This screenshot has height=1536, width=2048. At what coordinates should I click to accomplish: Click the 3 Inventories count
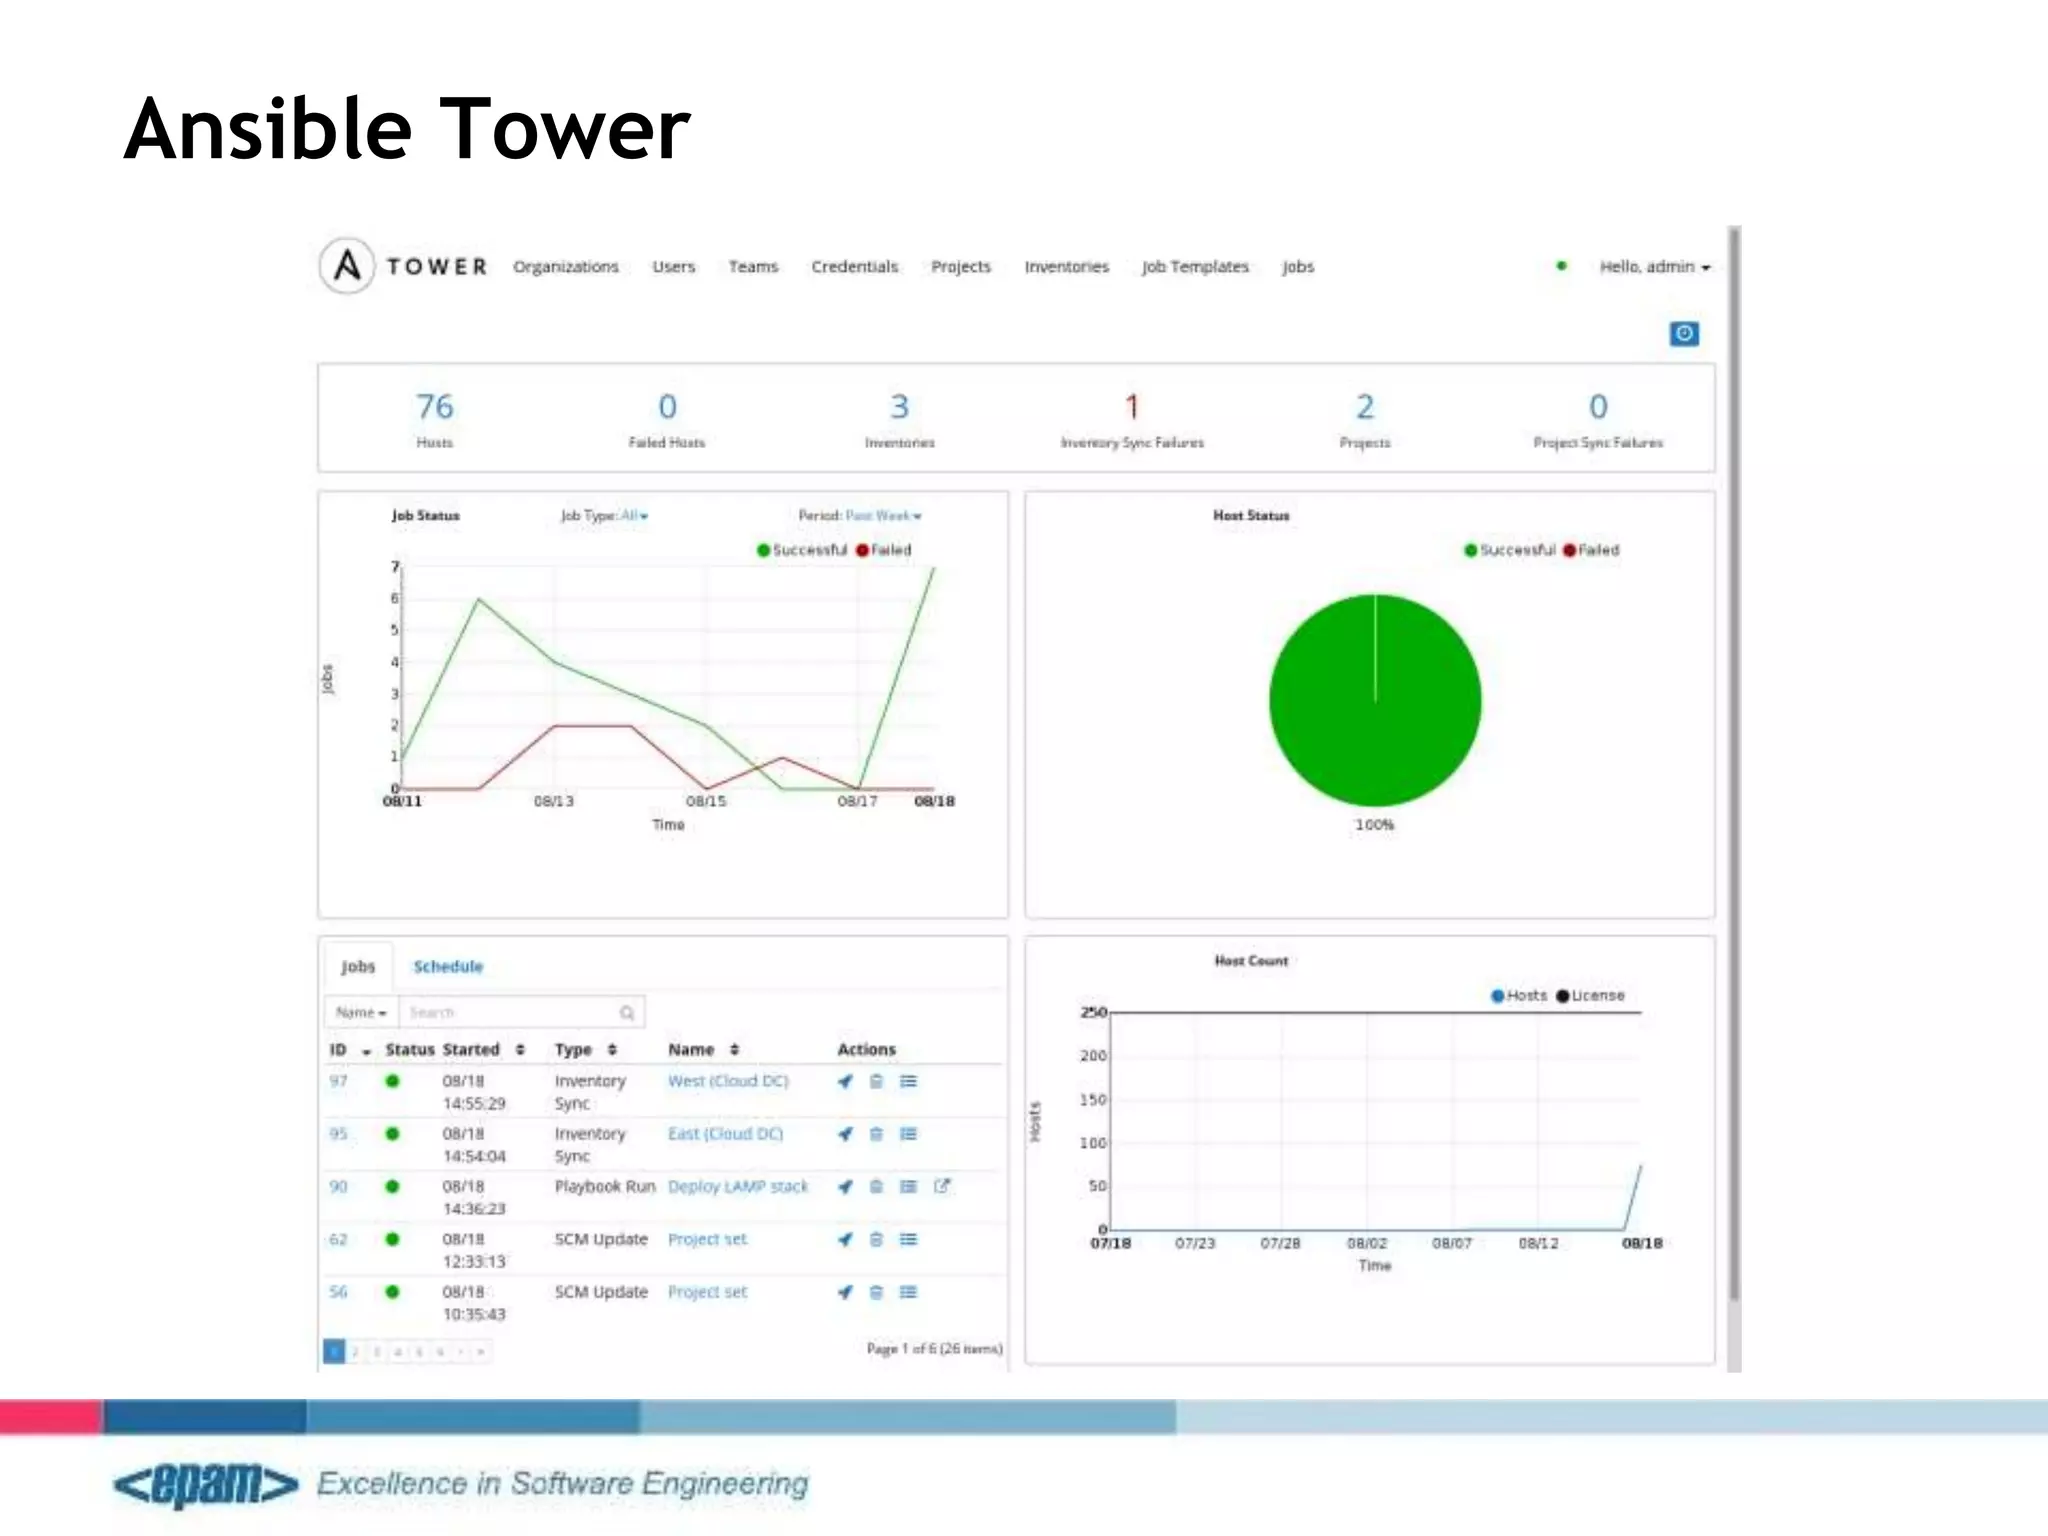899,407
